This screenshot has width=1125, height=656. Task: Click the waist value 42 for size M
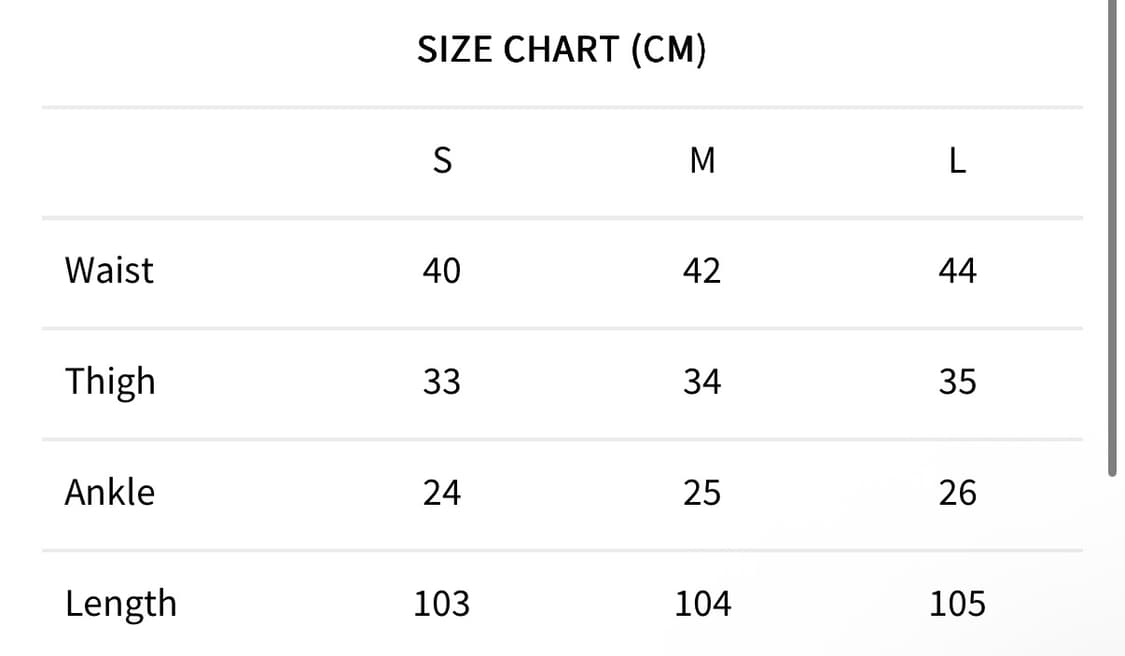[702, 270]
